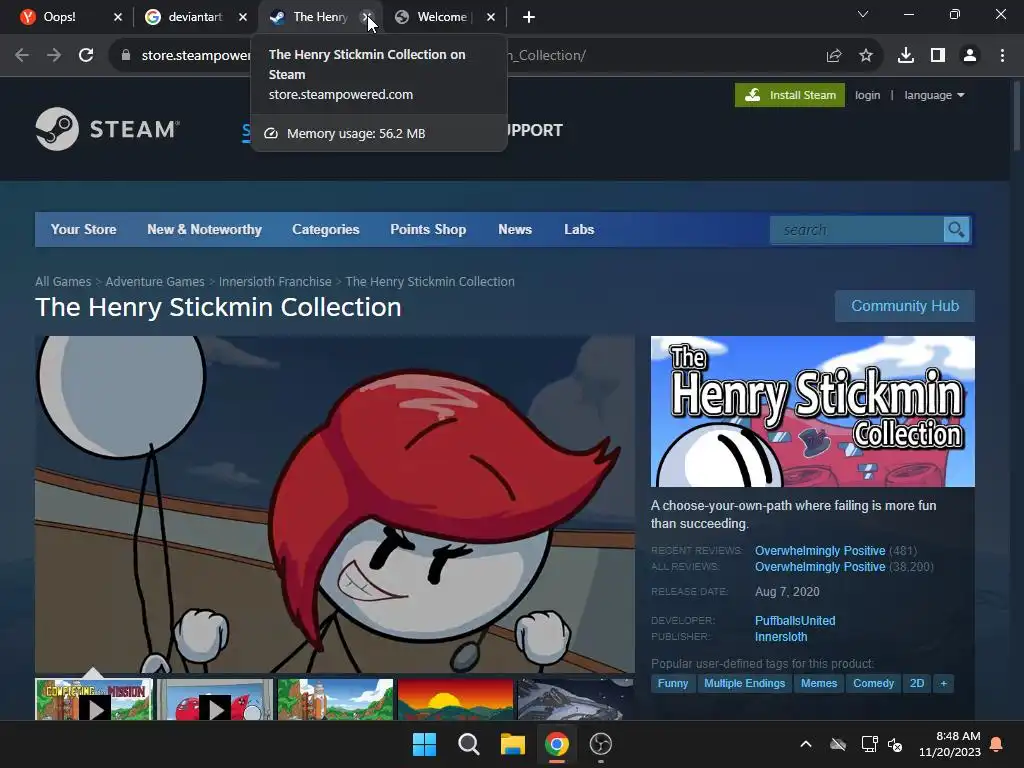This screenshot has width=1024, height=768.
Task: Open the Chrome profile icon
Action: [x=970, y=56]
